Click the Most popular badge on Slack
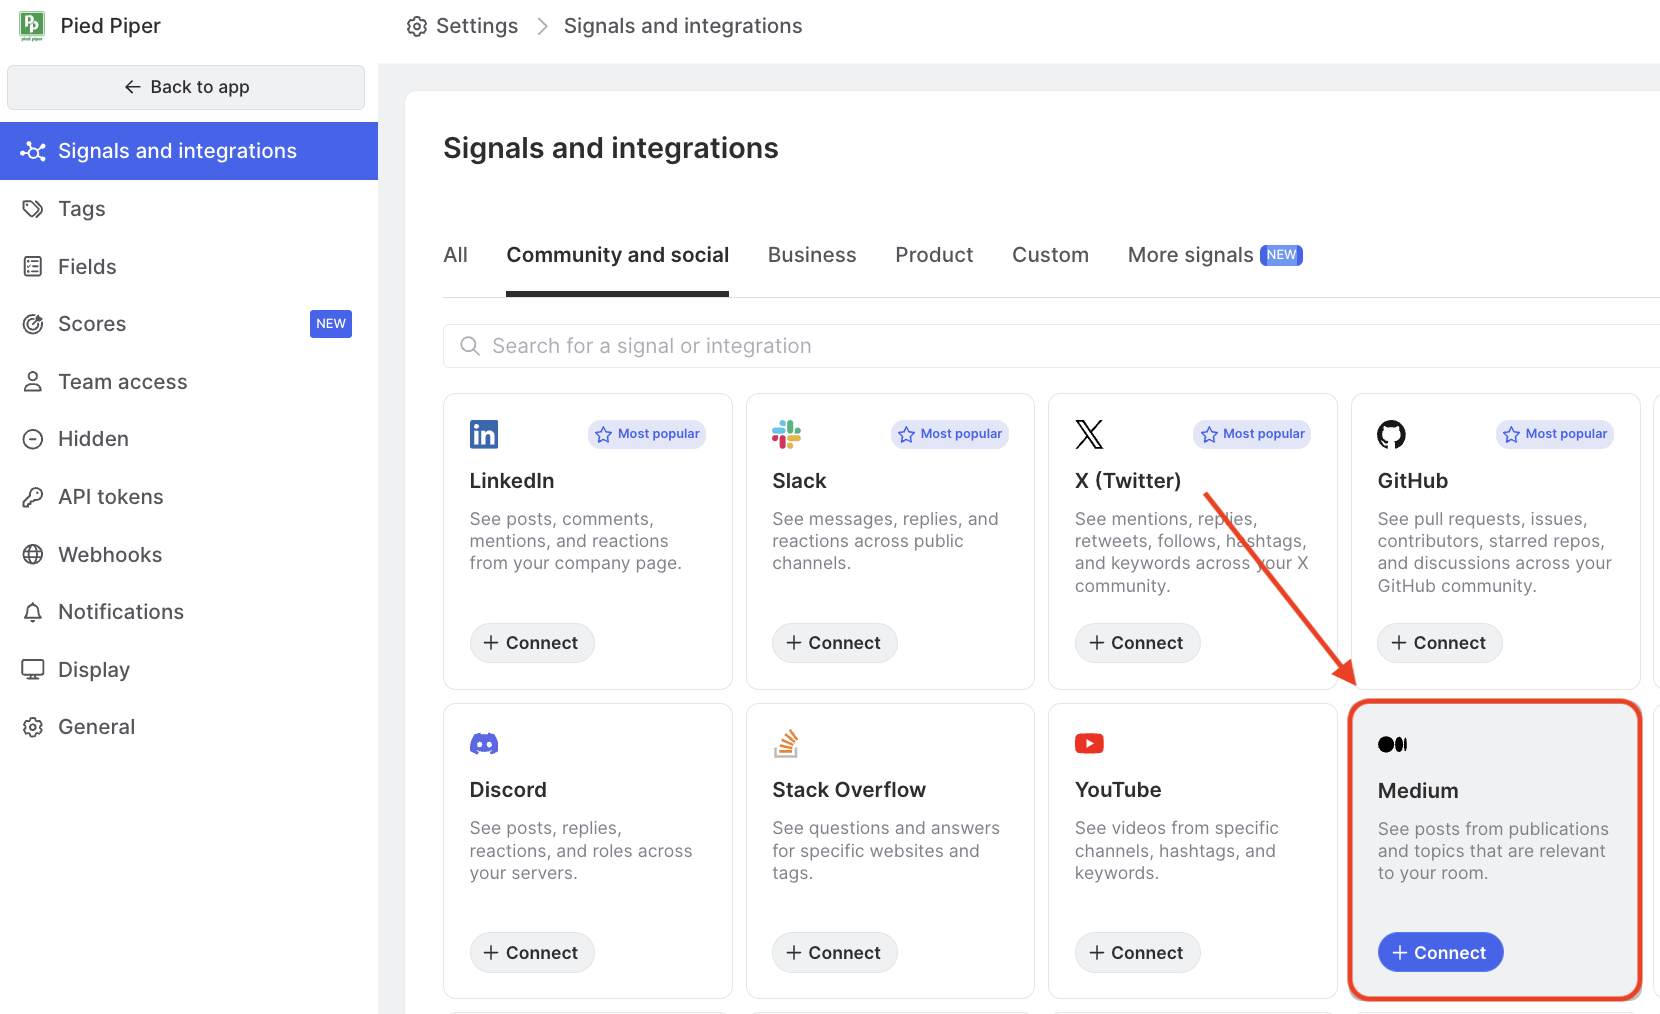This screenshot has height=1014, width=1660. click(950, 434)
